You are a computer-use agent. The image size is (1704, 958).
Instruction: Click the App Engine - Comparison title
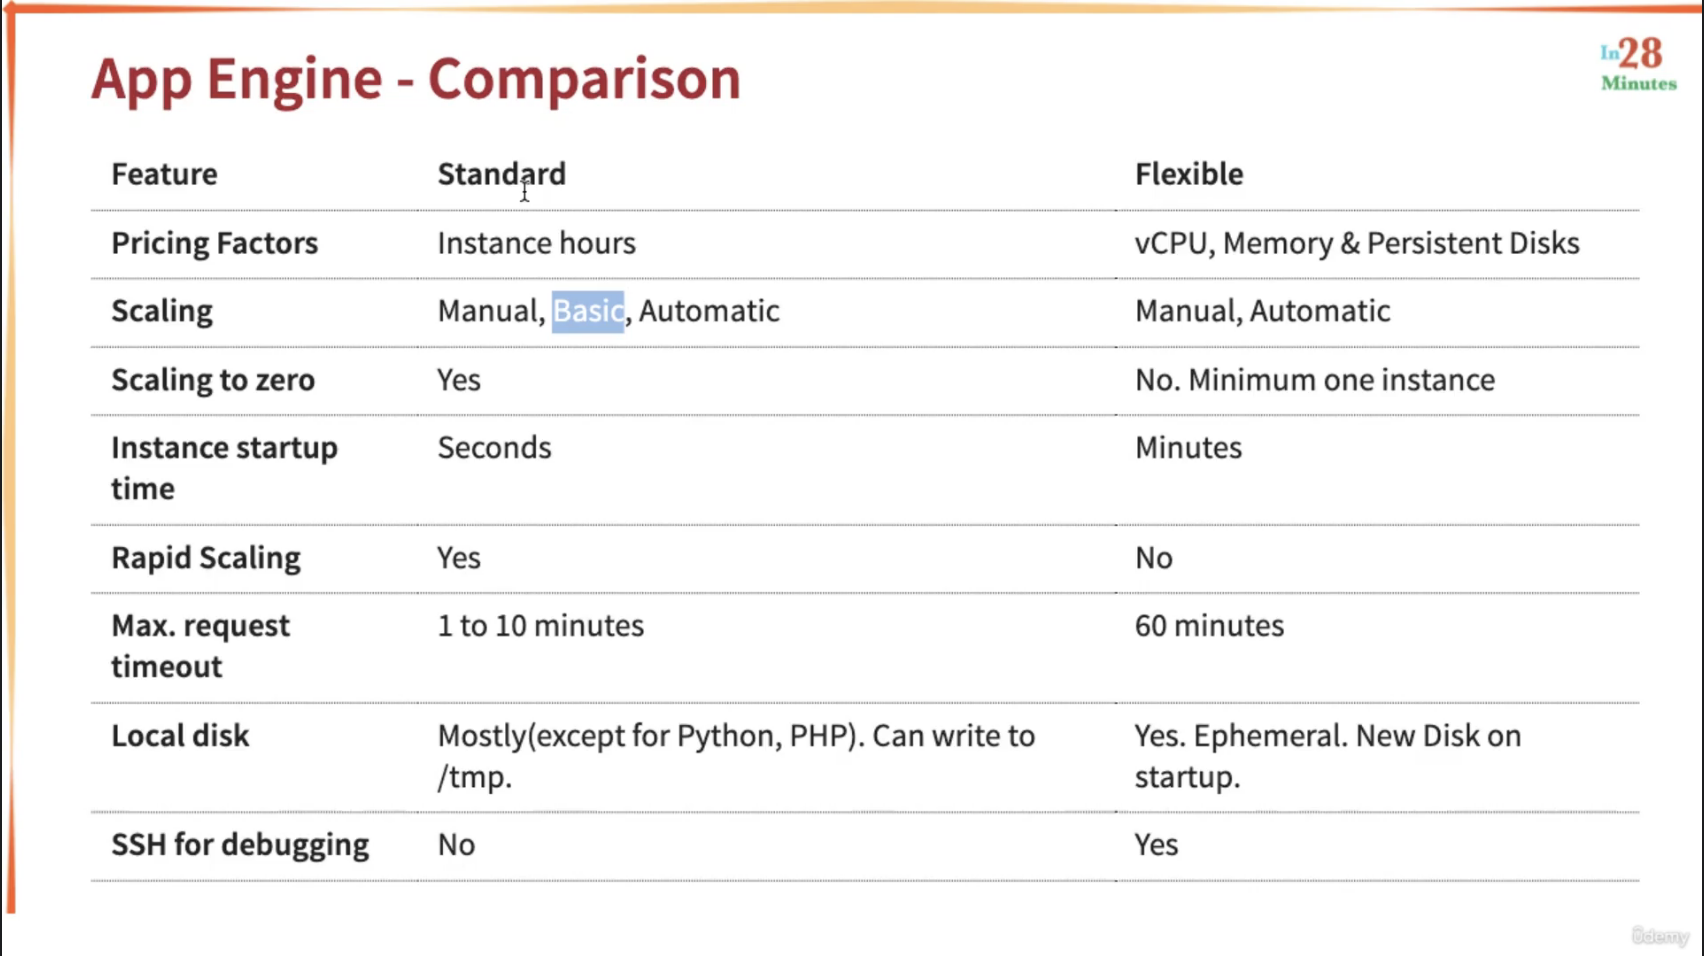coord(416,78)
